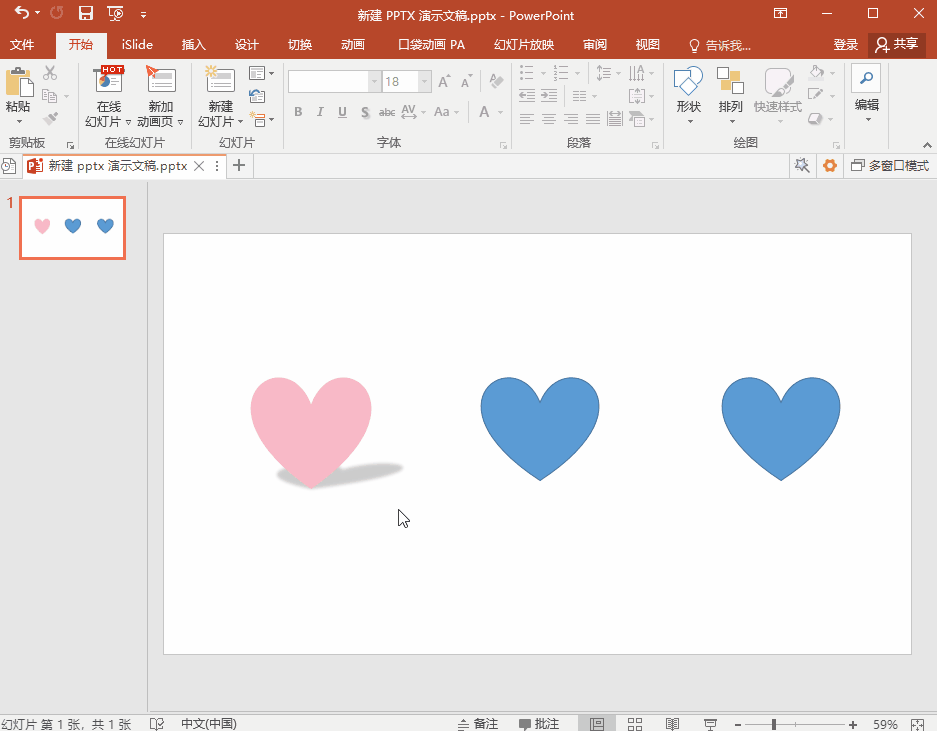Click the New Slide (新建幻灯片) icon
The image size is (937, 731).
(x=220, y=79)
